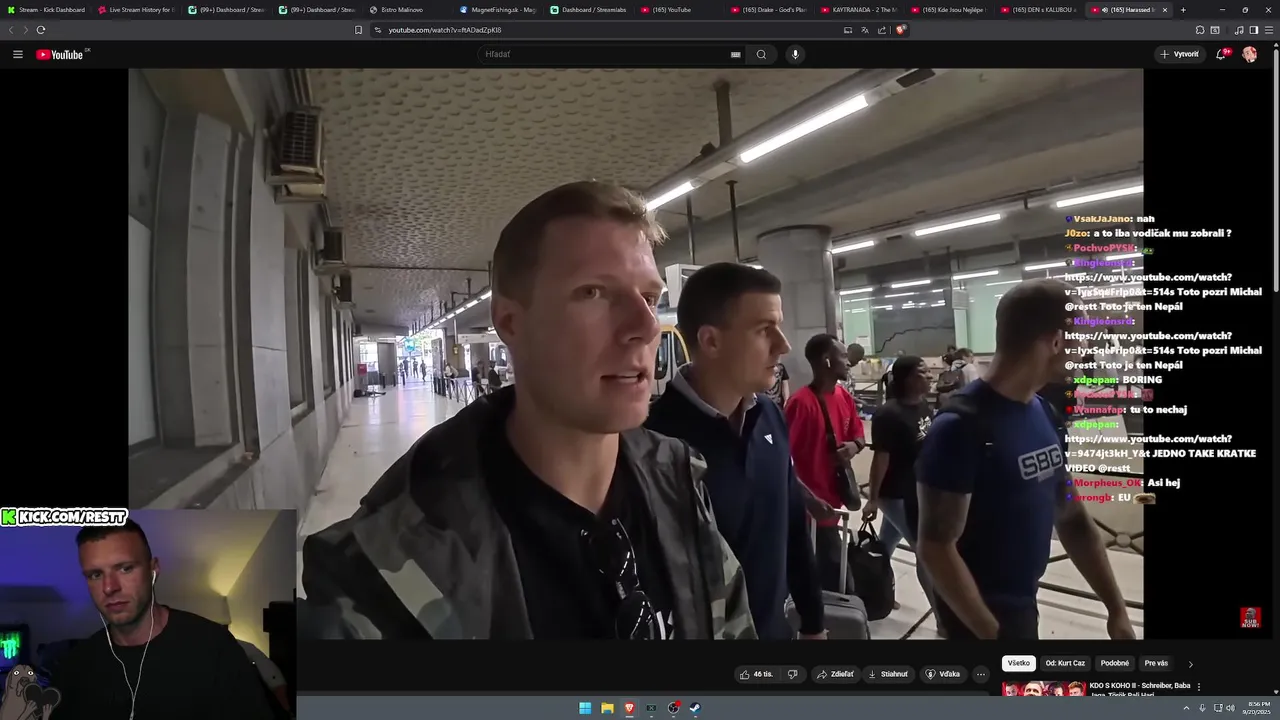
Task: Open more actions three-dot menu under video
Action: tap(981, 674)
